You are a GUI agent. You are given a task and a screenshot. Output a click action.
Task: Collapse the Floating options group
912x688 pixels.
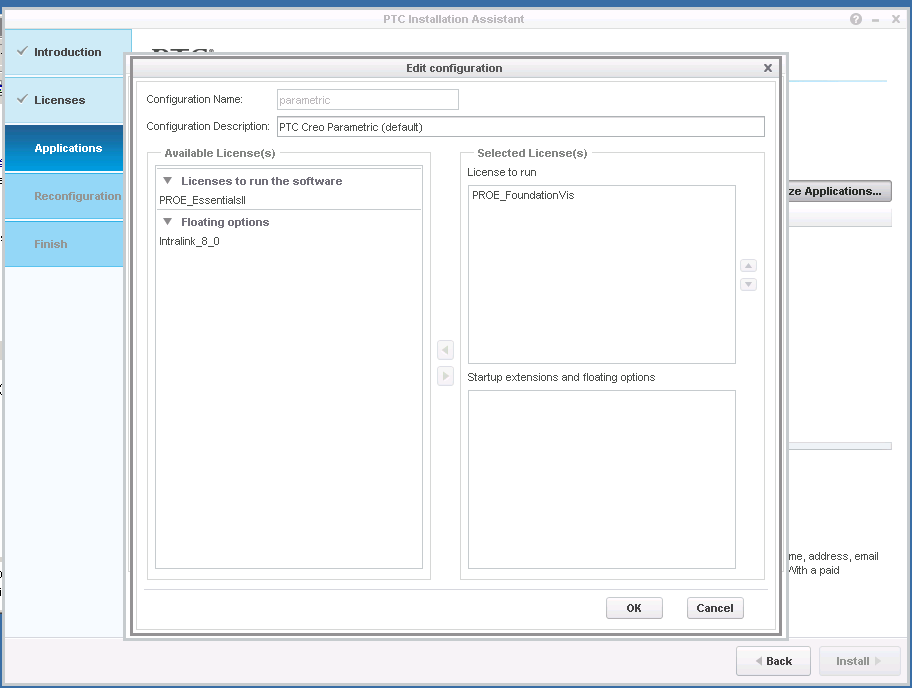click(168, 222)
